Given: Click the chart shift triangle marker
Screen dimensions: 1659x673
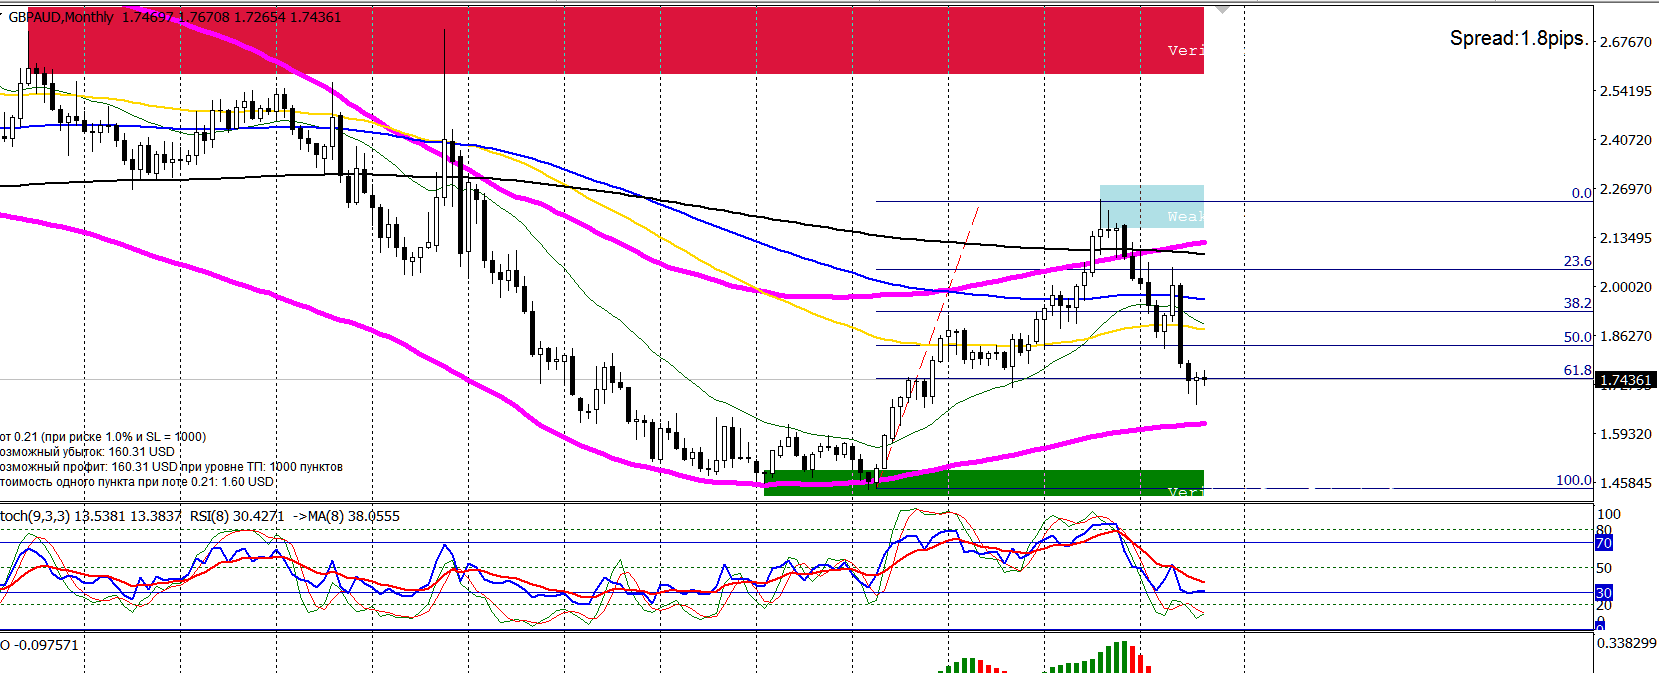Looking at the screenshot, I should tap(1221, 9).
